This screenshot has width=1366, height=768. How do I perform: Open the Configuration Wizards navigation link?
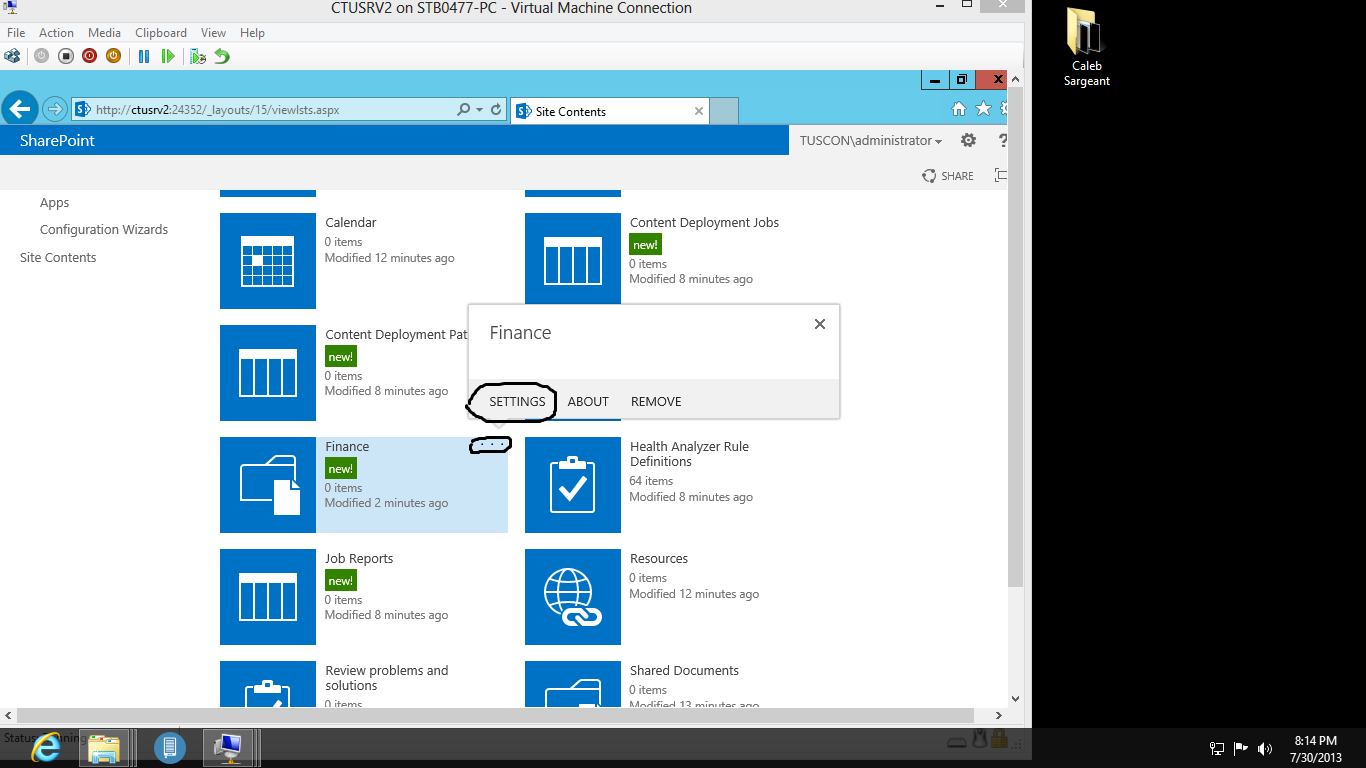point(104,229)
